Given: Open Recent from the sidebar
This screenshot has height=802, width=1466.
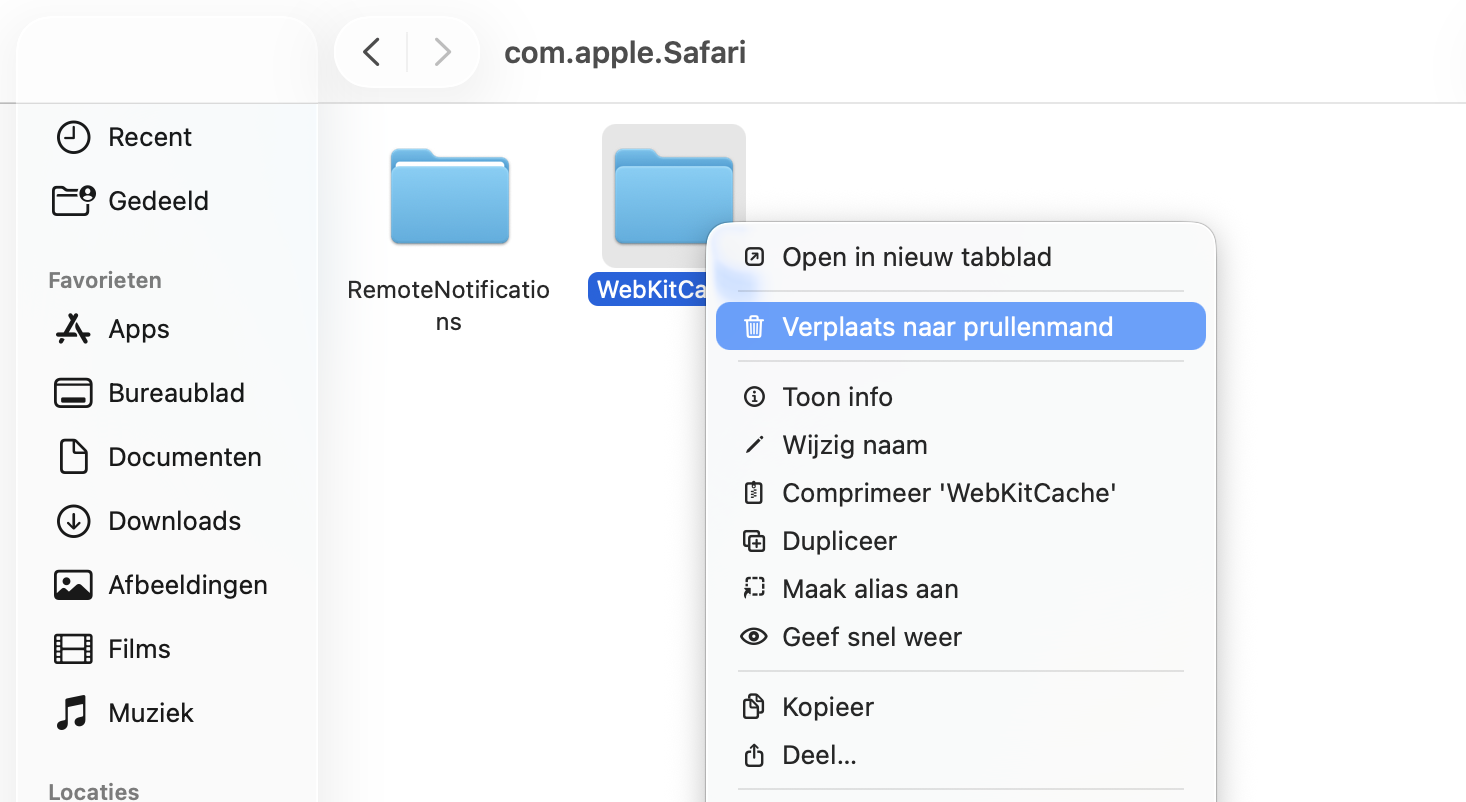Looking at the screenshot, I should [x=150, y=137].
